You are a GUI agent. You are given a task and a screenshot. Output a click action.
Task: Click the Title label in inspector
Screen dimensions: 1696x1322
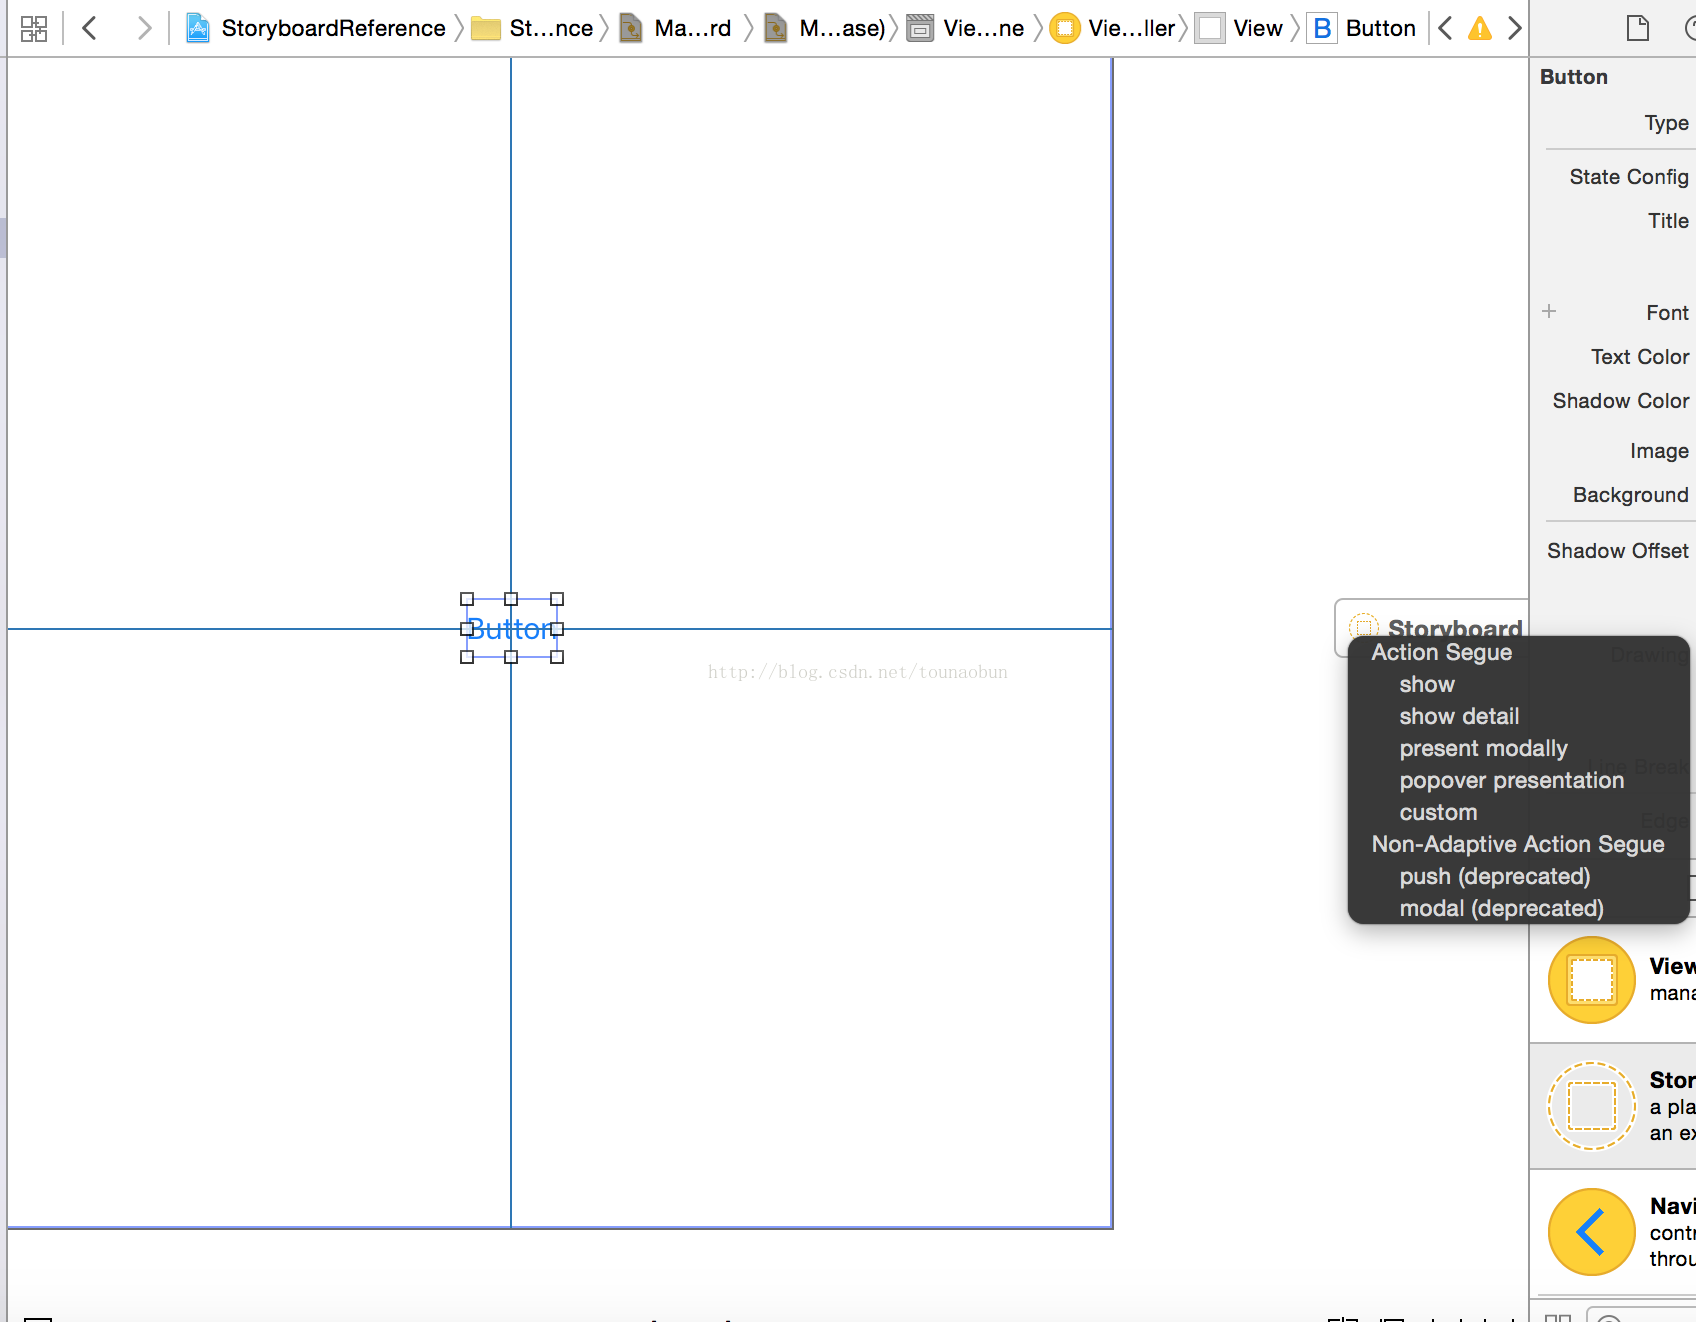coord(1668,221)
